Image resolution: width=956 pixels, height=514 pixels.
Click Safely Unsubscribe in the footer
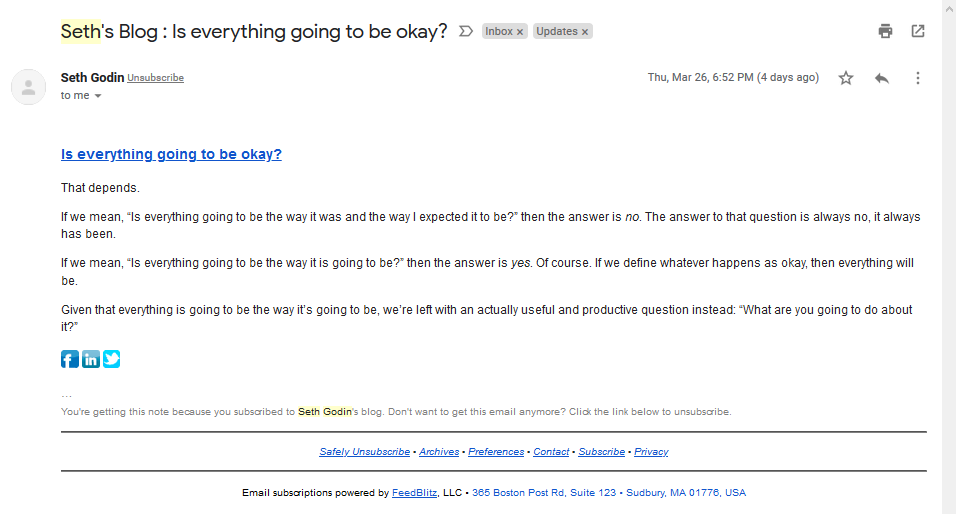pos(365,452)
